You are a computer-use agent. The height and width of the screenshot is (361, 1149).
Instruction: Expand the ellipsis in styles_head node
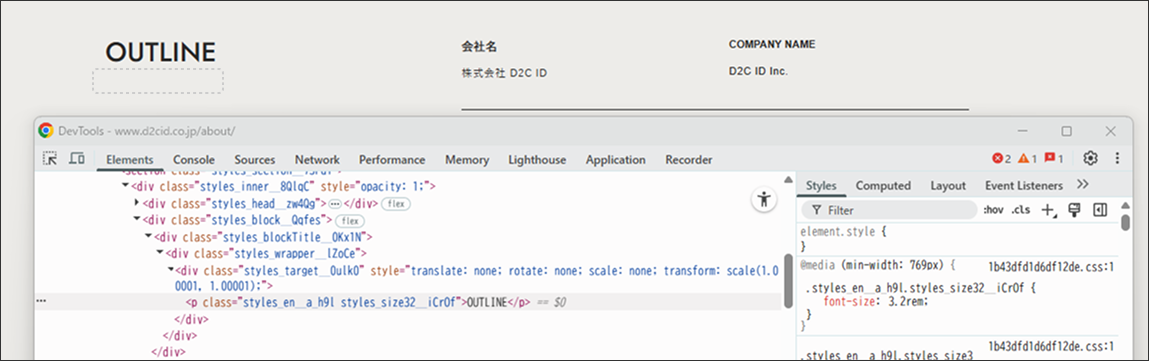tap(335, 204)
